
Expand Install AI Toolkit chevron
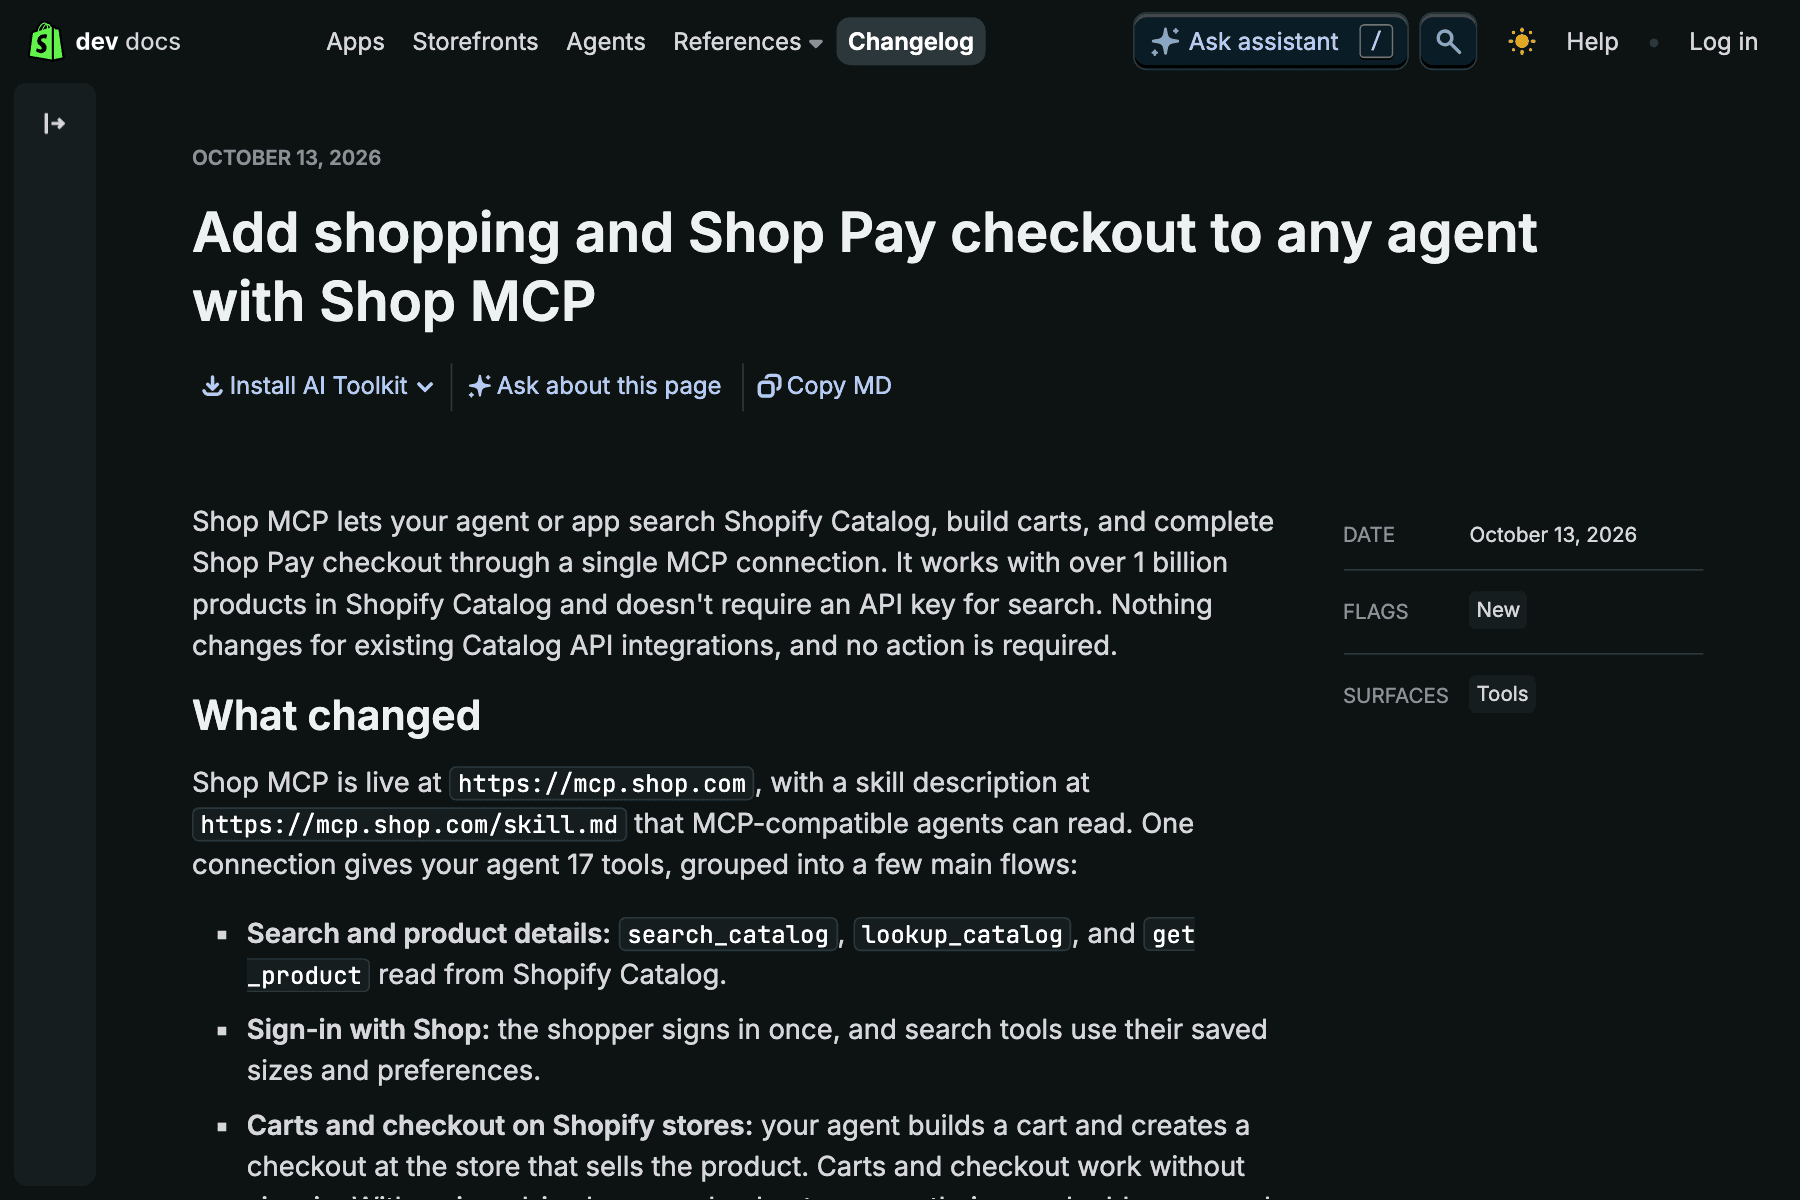[425, 387]
